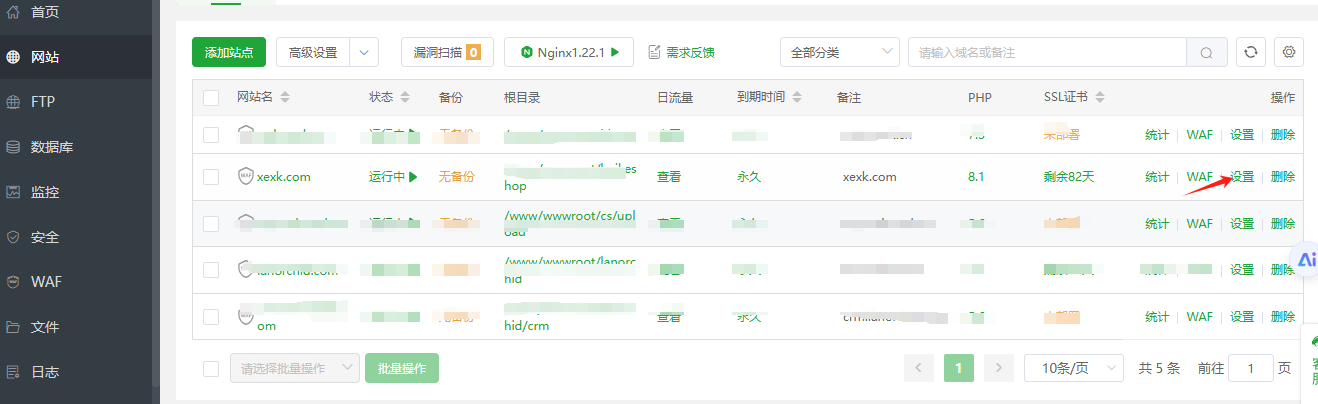This screenshot has width=1318, height=404.
Task: Open the table settings gear icon
Action: coord(1289,52)
